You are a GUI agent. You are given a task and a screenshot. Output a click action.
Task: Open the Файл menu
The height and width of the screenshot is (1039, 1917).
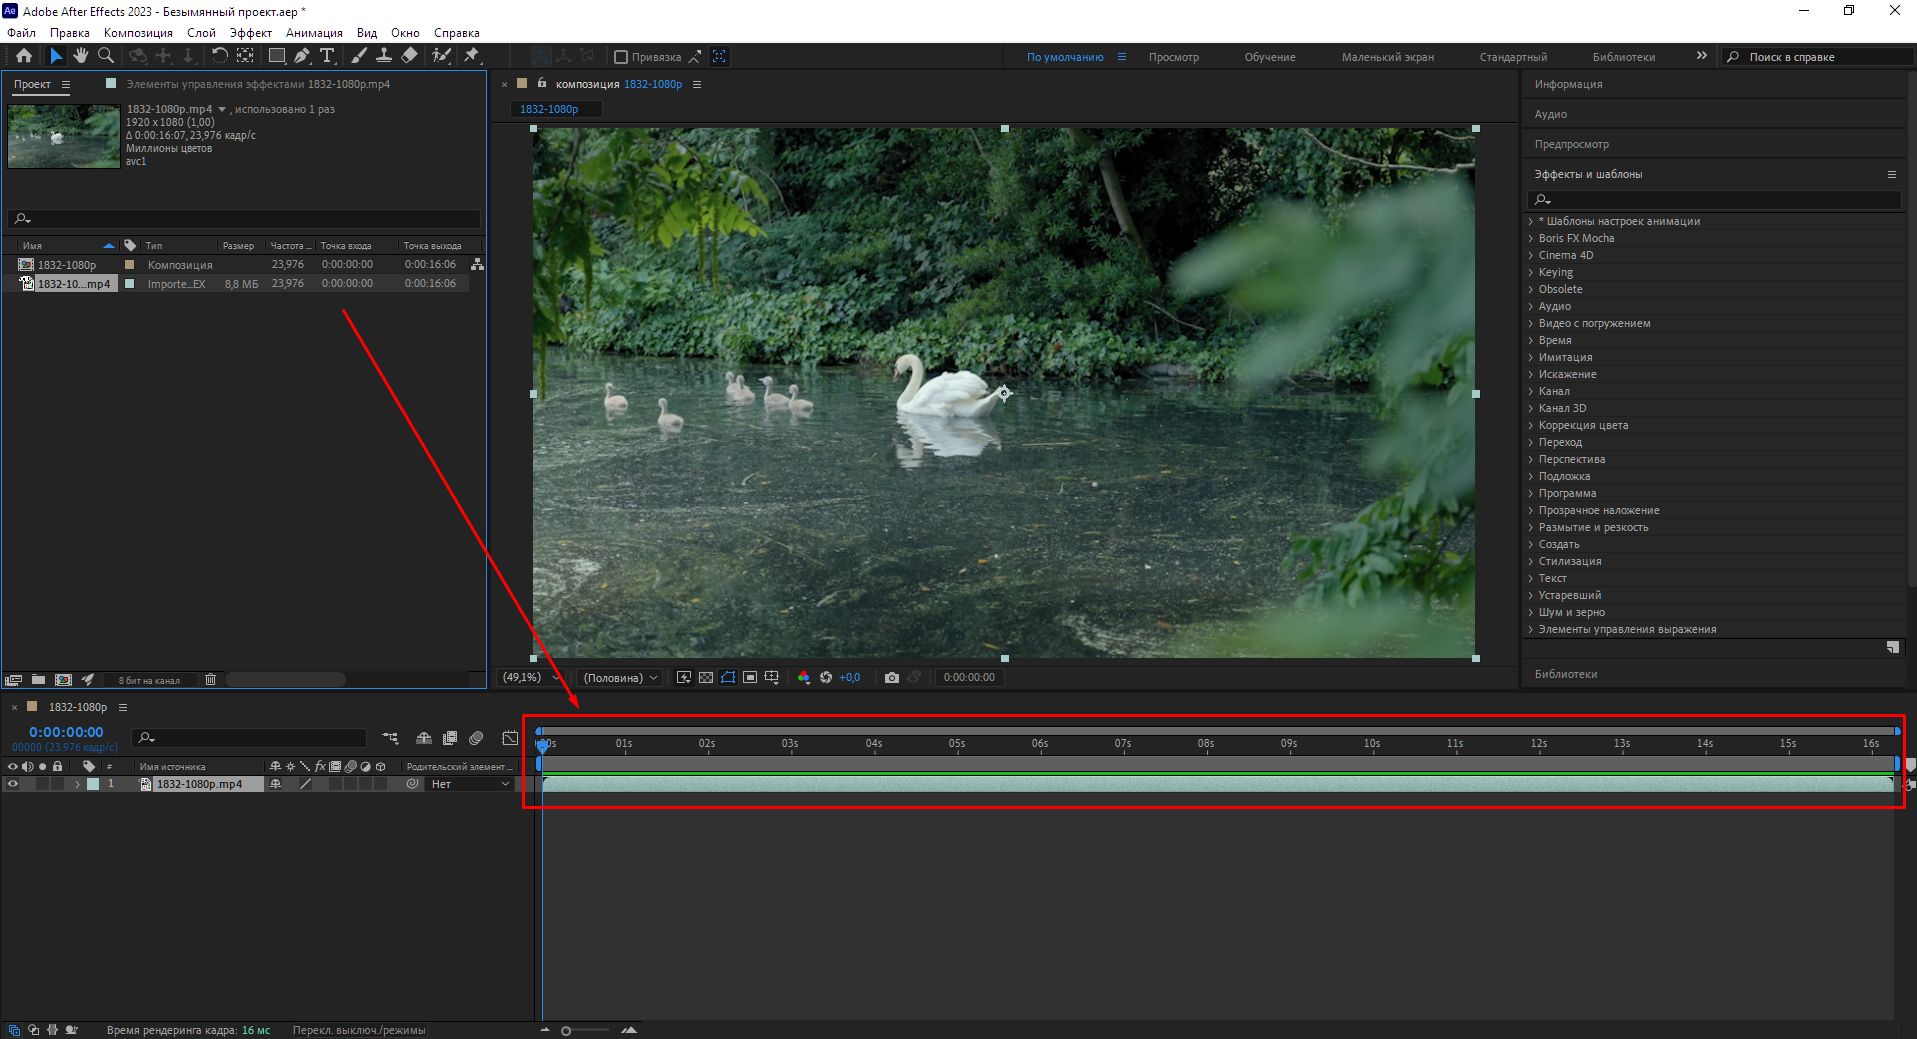click(21, 33)
